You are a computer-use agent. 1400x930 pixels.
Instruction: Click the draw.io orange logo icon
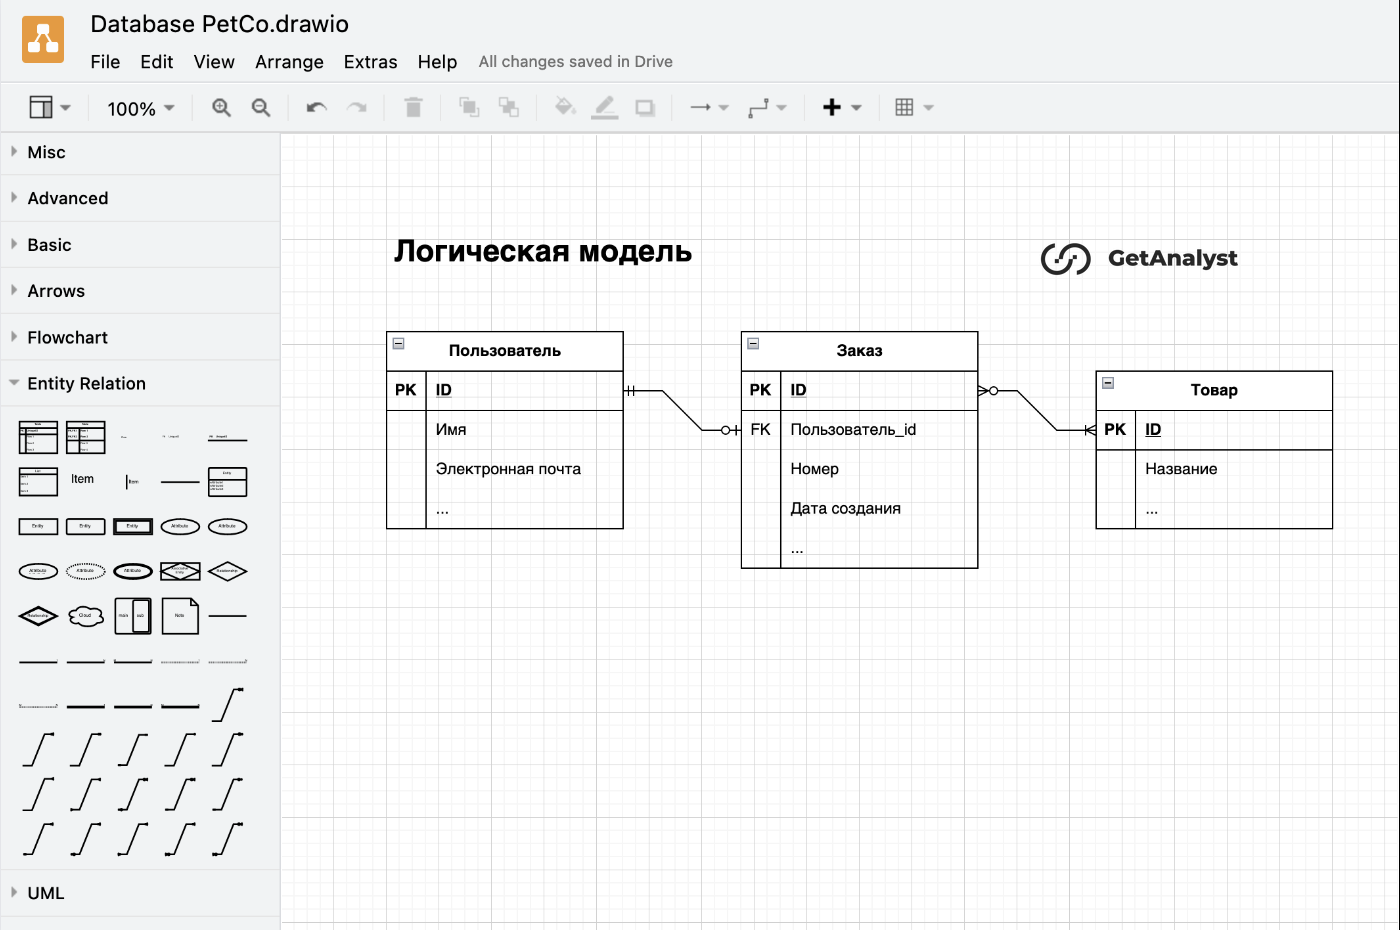click(43, 40)
